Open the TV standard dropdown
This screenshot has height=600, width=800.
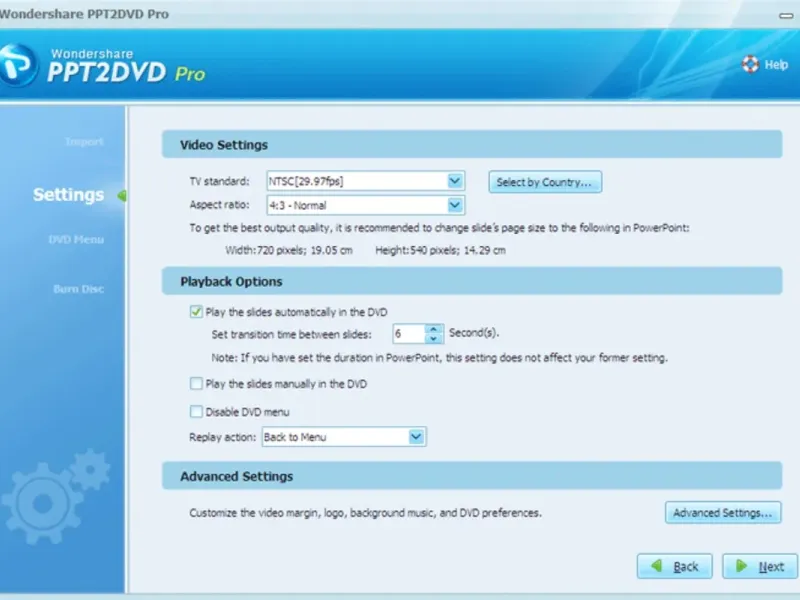(x=455, y=181)
